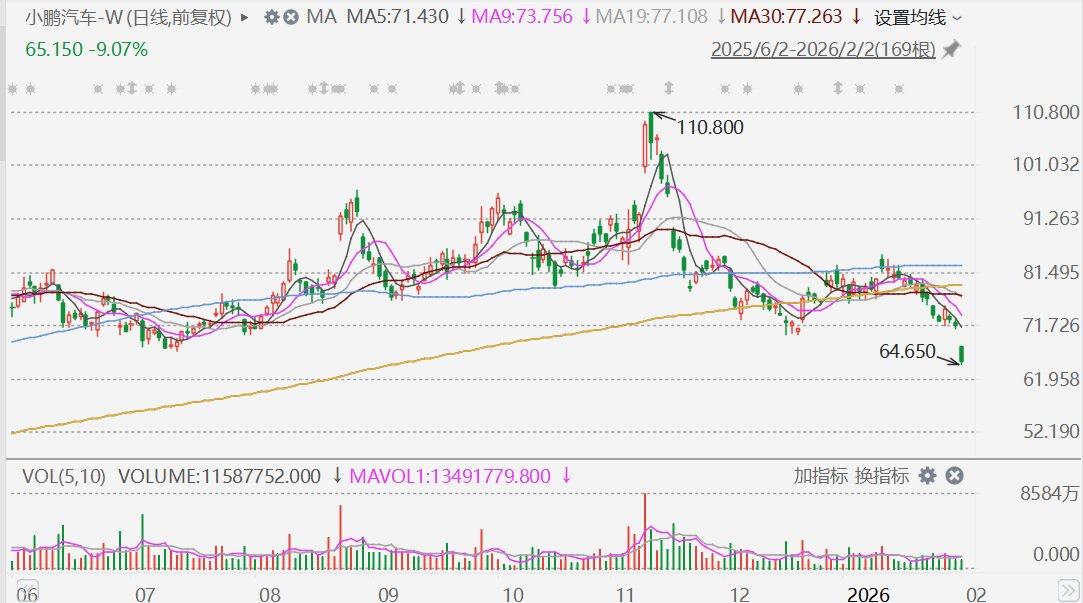Image resolution: width=1083 pixels, height=603 pixels.
Task: Click the 换指标 switch indicator option
Action: pos(881,476)
